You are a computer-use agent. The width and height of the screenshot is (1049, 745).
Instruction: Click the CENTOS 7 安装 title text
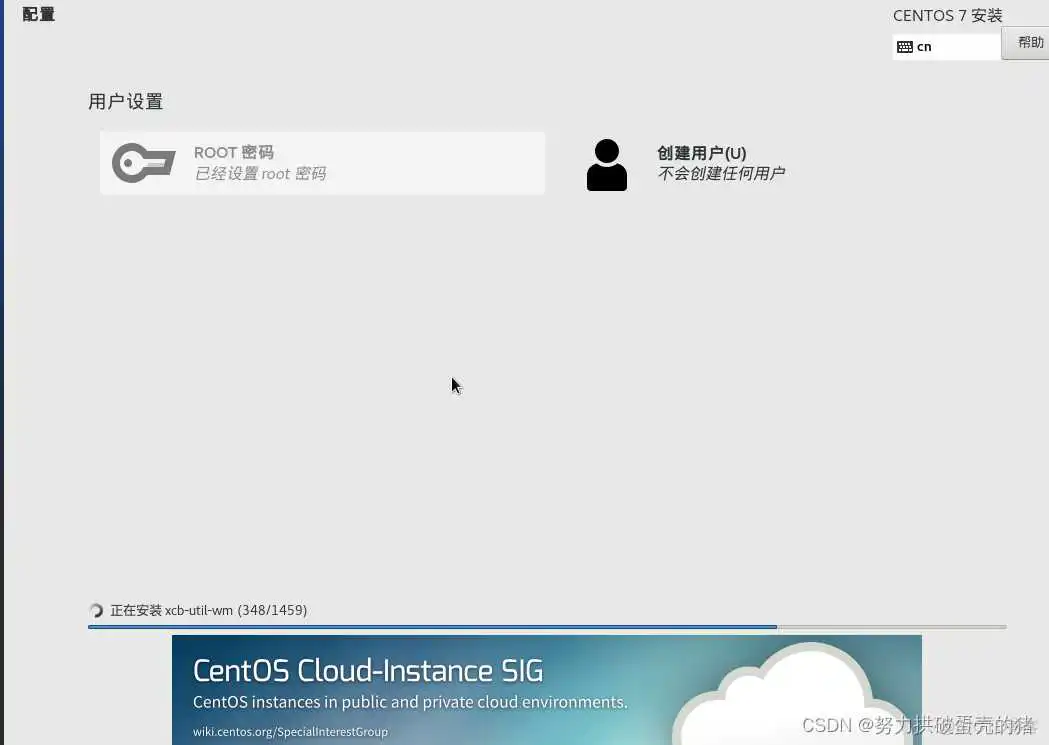click(x=947, y=15)
